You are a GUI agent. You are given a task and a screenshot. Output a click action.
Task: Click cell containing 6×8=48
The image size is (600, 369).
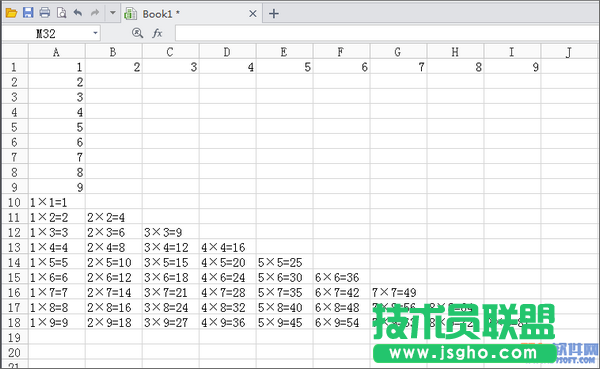point(341,307)
